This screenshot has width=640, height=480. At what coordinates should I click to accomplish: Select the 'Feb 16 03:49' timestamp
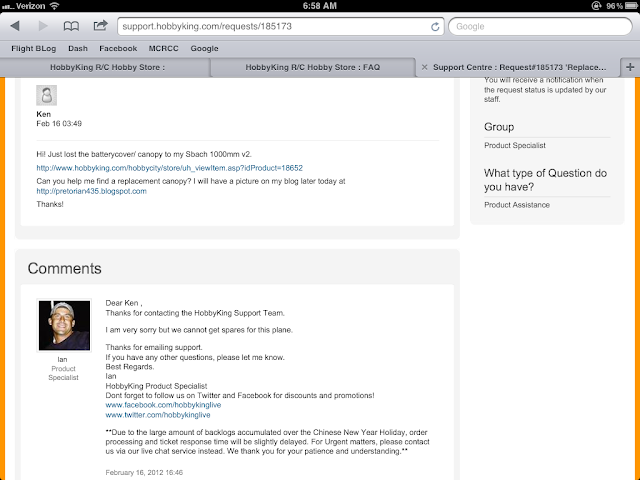[x=59, y=124]
